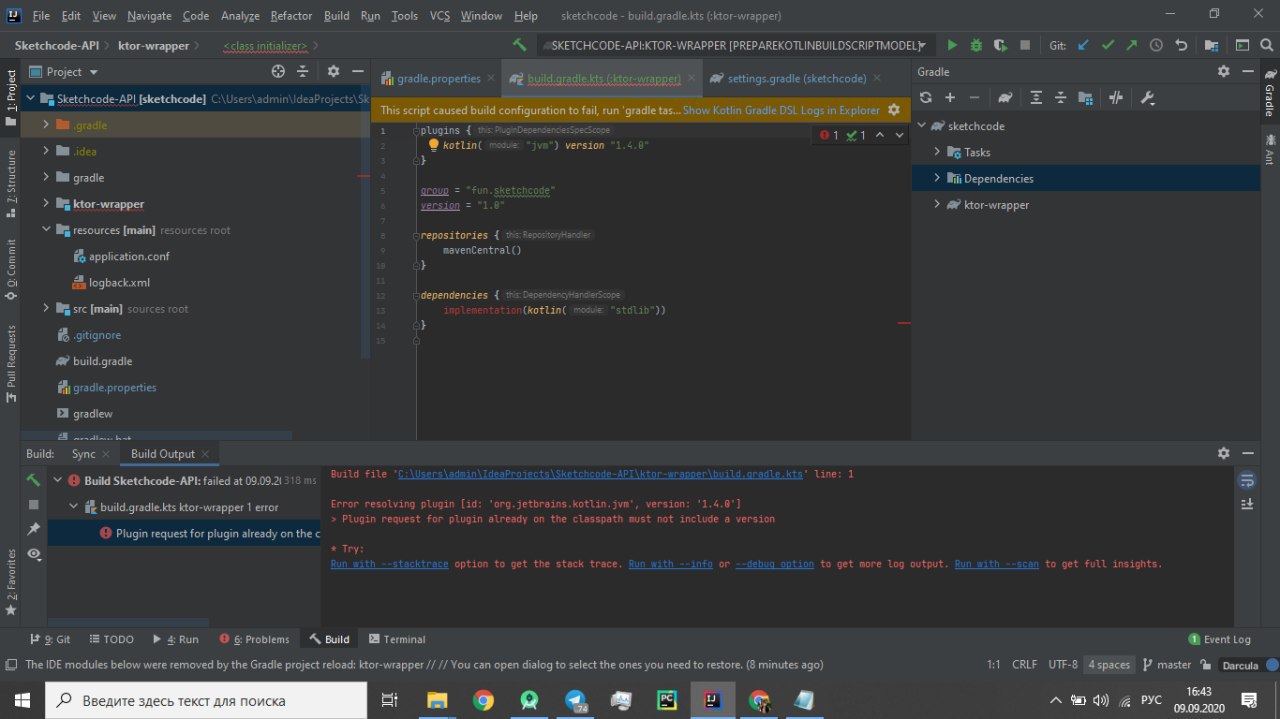The image size is (1280, 719).
Task: Expand the ktor-wrapper folder in Project tree
Action: (x=46, y=204)
